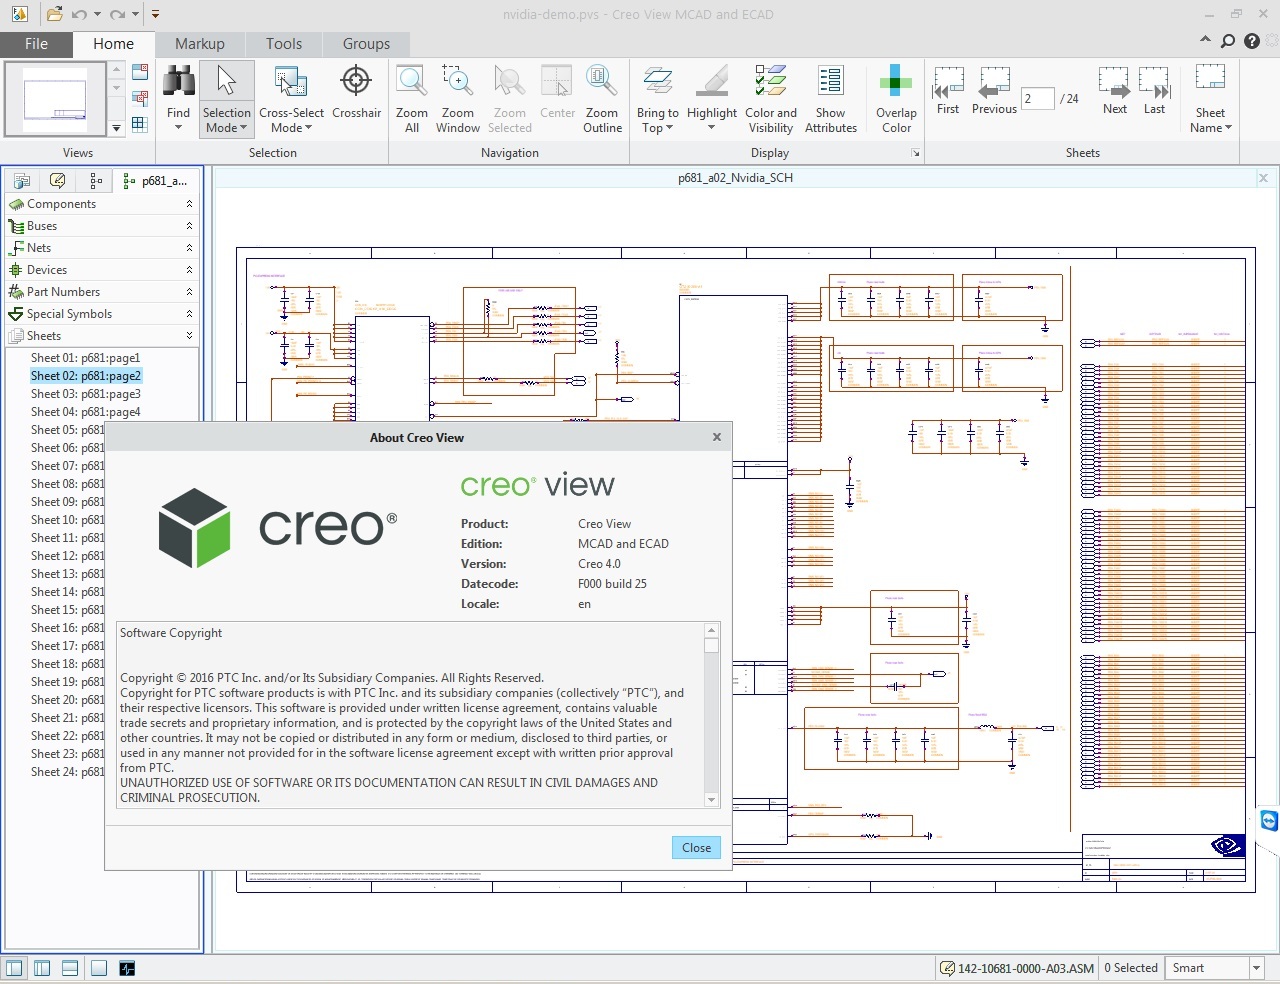
Task: Jump to the Last sheet
Action: [1154, 82]
